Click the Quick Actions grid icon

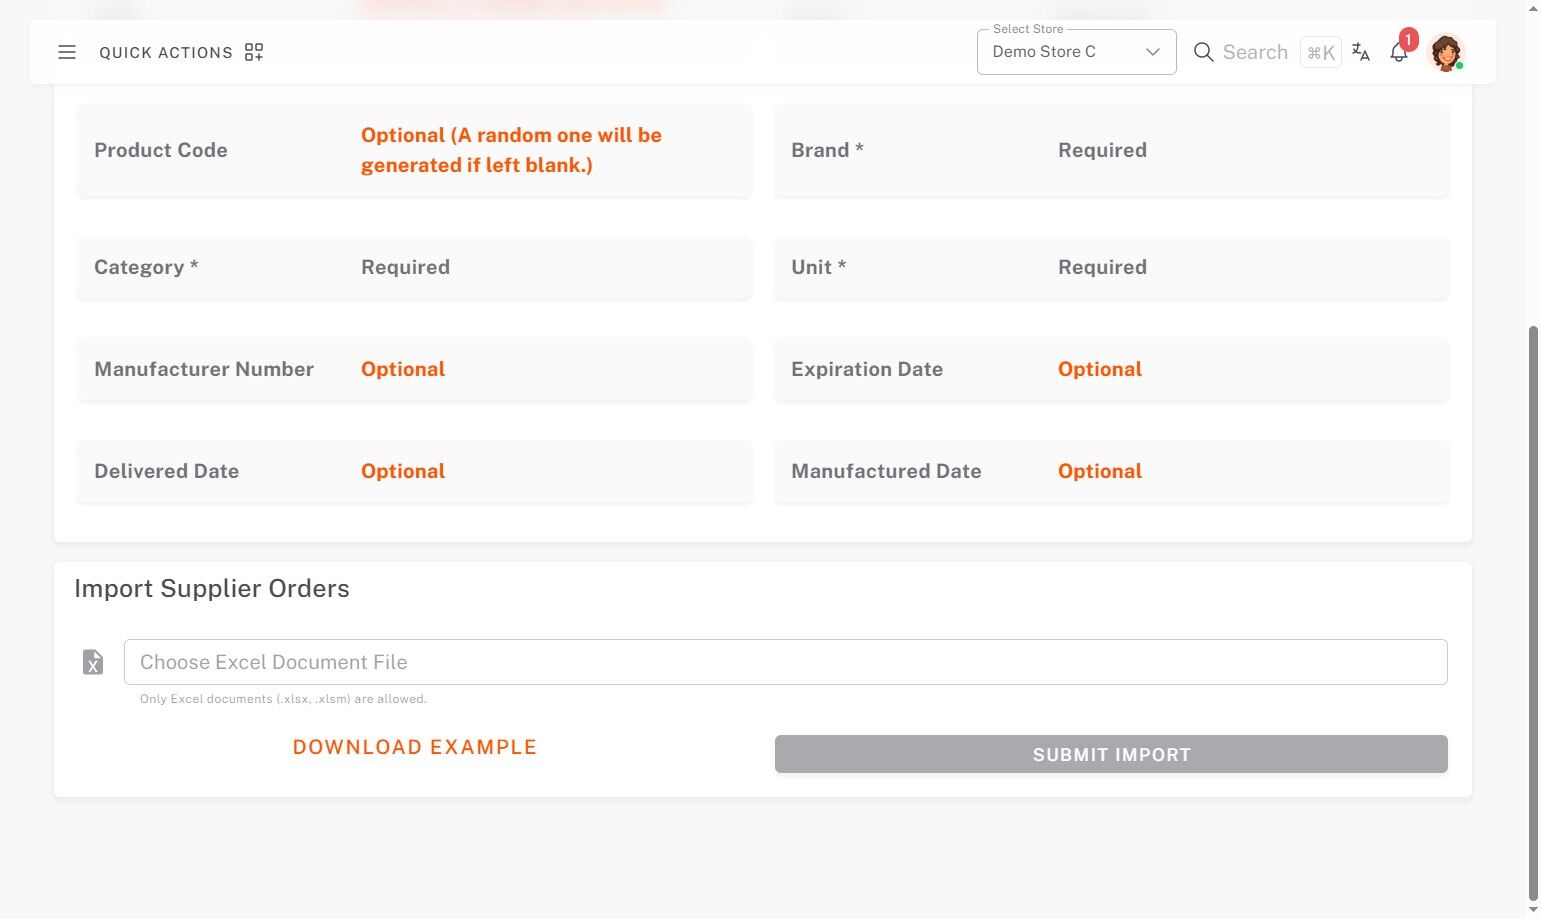pyautogui.click(x=254, y=52)
